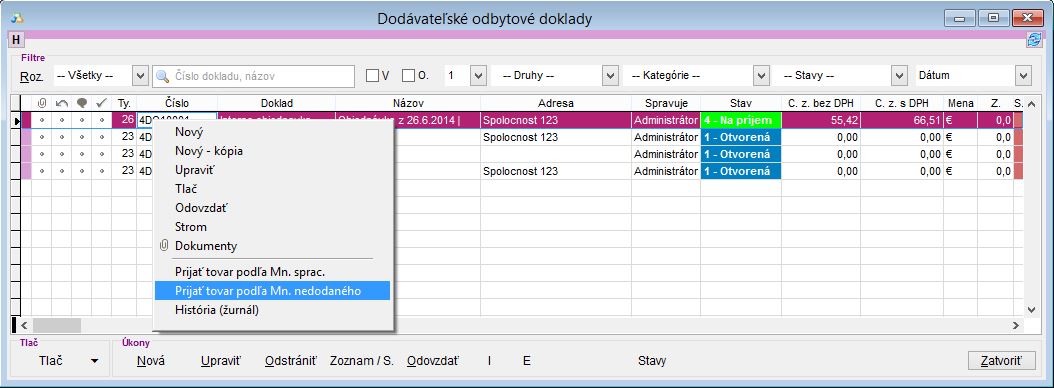Image resolution: width=1054 pixels, height=388 pixels.
Task: Click the magnifier icon in search field
Action: (162, 77)
